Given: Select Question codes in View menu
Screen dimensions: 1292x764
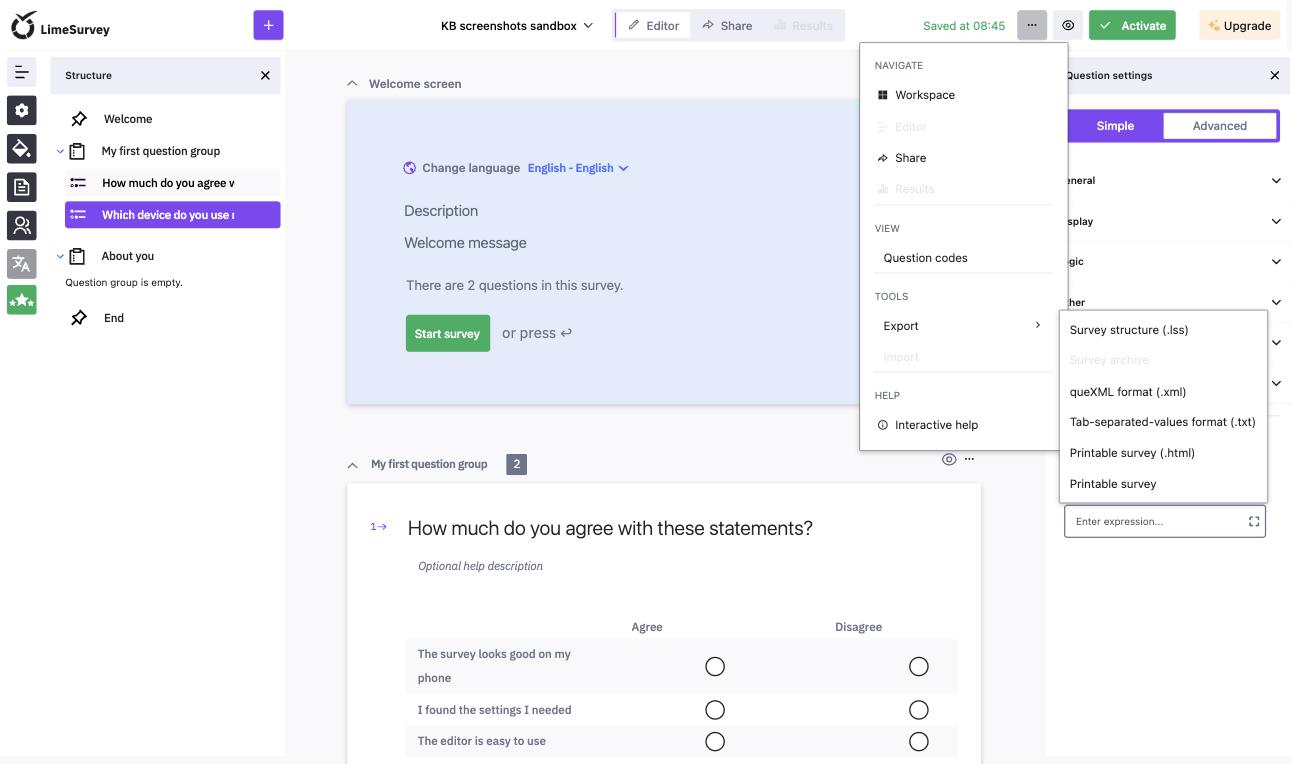Looking at the screenshot, I should (x=925, y=258).
